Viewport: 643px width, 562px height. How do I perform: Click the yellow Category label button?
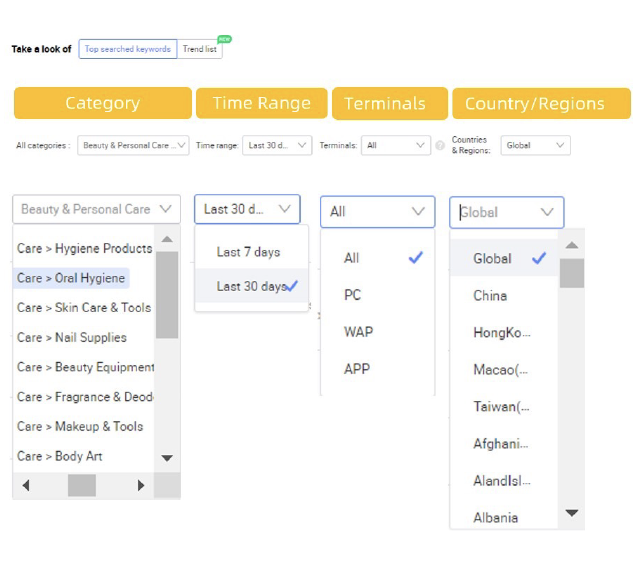point(102,103)
